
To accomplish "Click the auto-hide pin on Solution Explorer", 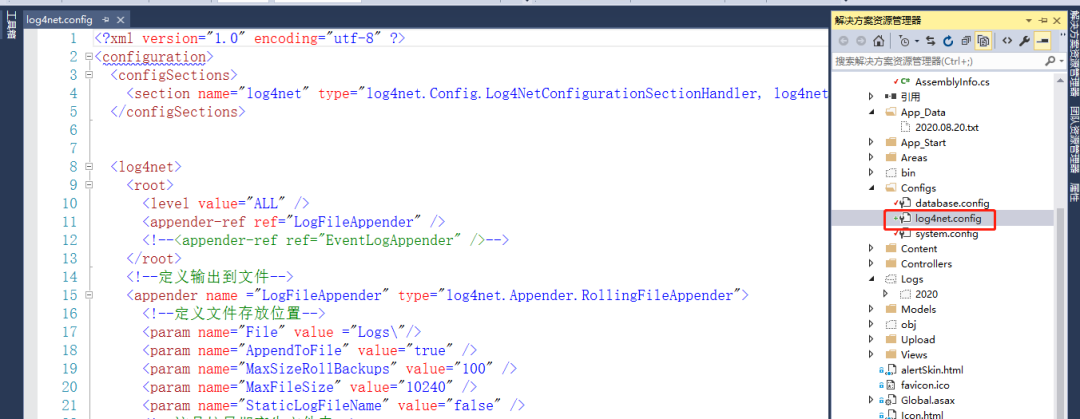I will (x=1043, y=20).
